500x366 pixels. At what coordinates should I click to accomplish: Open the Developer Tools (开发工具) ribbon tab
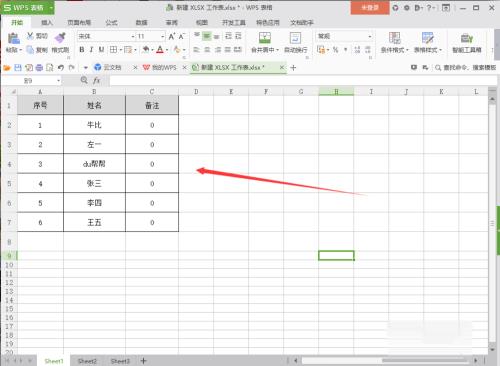click(x=234, y=22)
